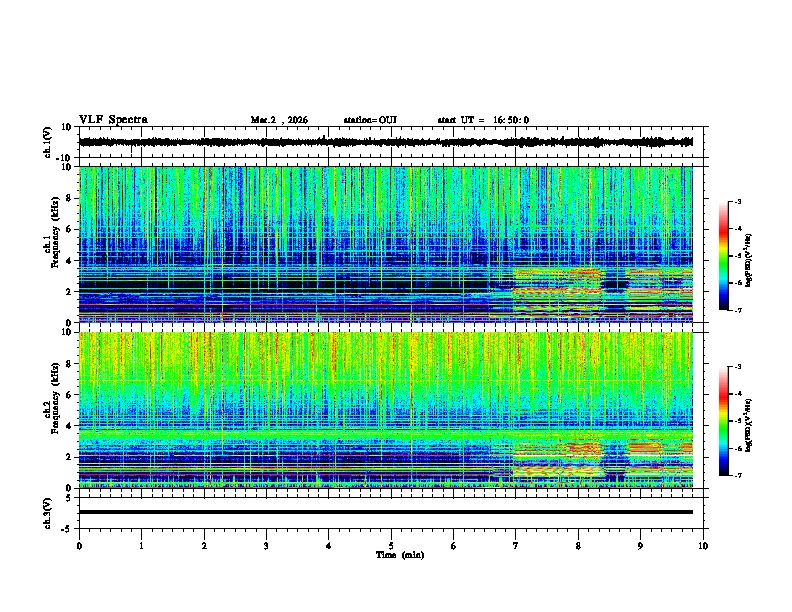Click the "VLF Spectra" title text

(x=113, y=120)
